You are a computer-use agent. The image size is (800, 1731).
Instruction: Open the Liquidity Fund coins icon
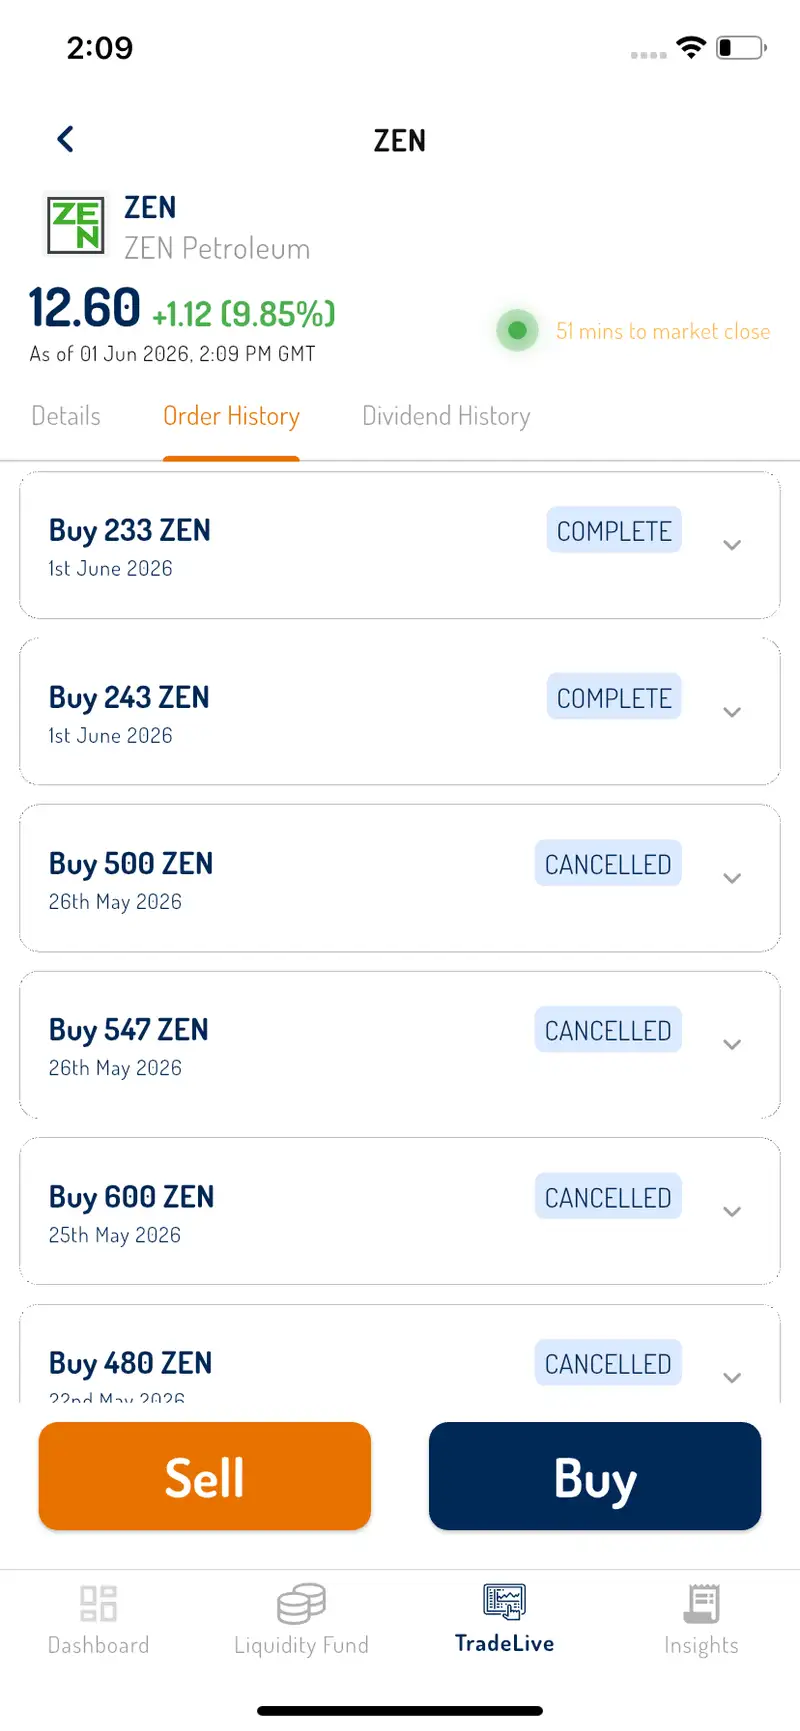coord(301,1603)
